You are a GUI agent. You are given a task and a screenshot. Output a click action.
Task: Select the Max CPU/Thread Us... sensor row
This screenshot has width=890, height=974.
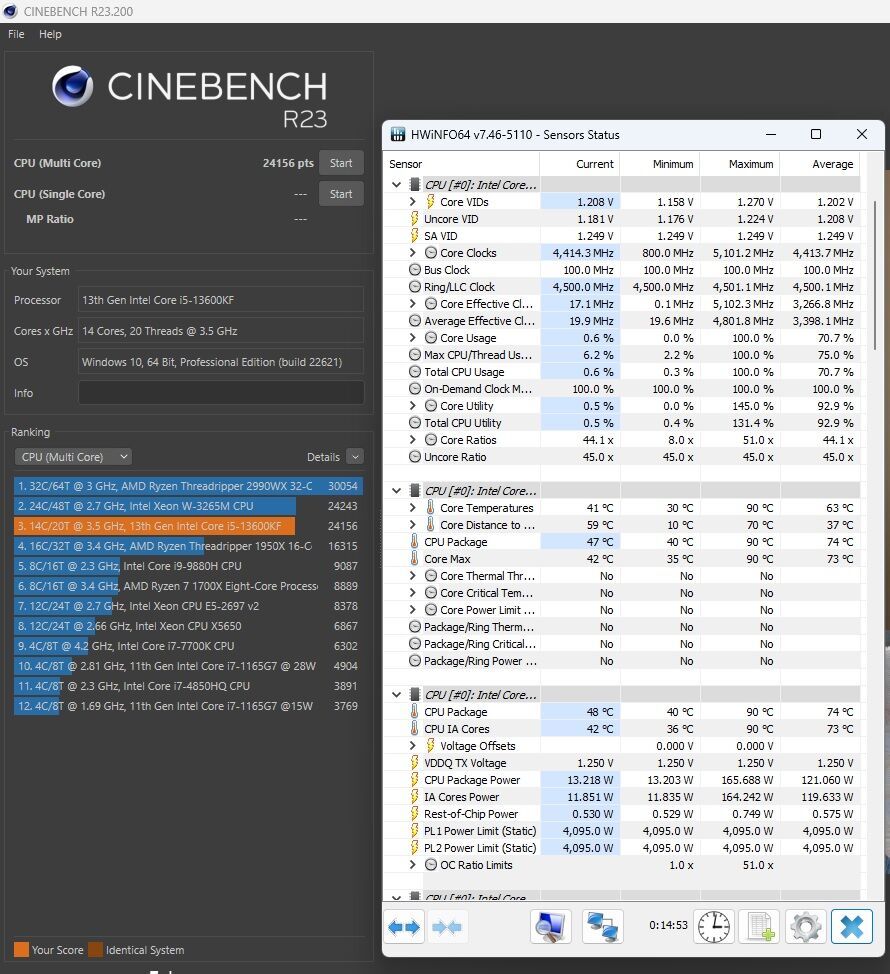coord(622,355)
